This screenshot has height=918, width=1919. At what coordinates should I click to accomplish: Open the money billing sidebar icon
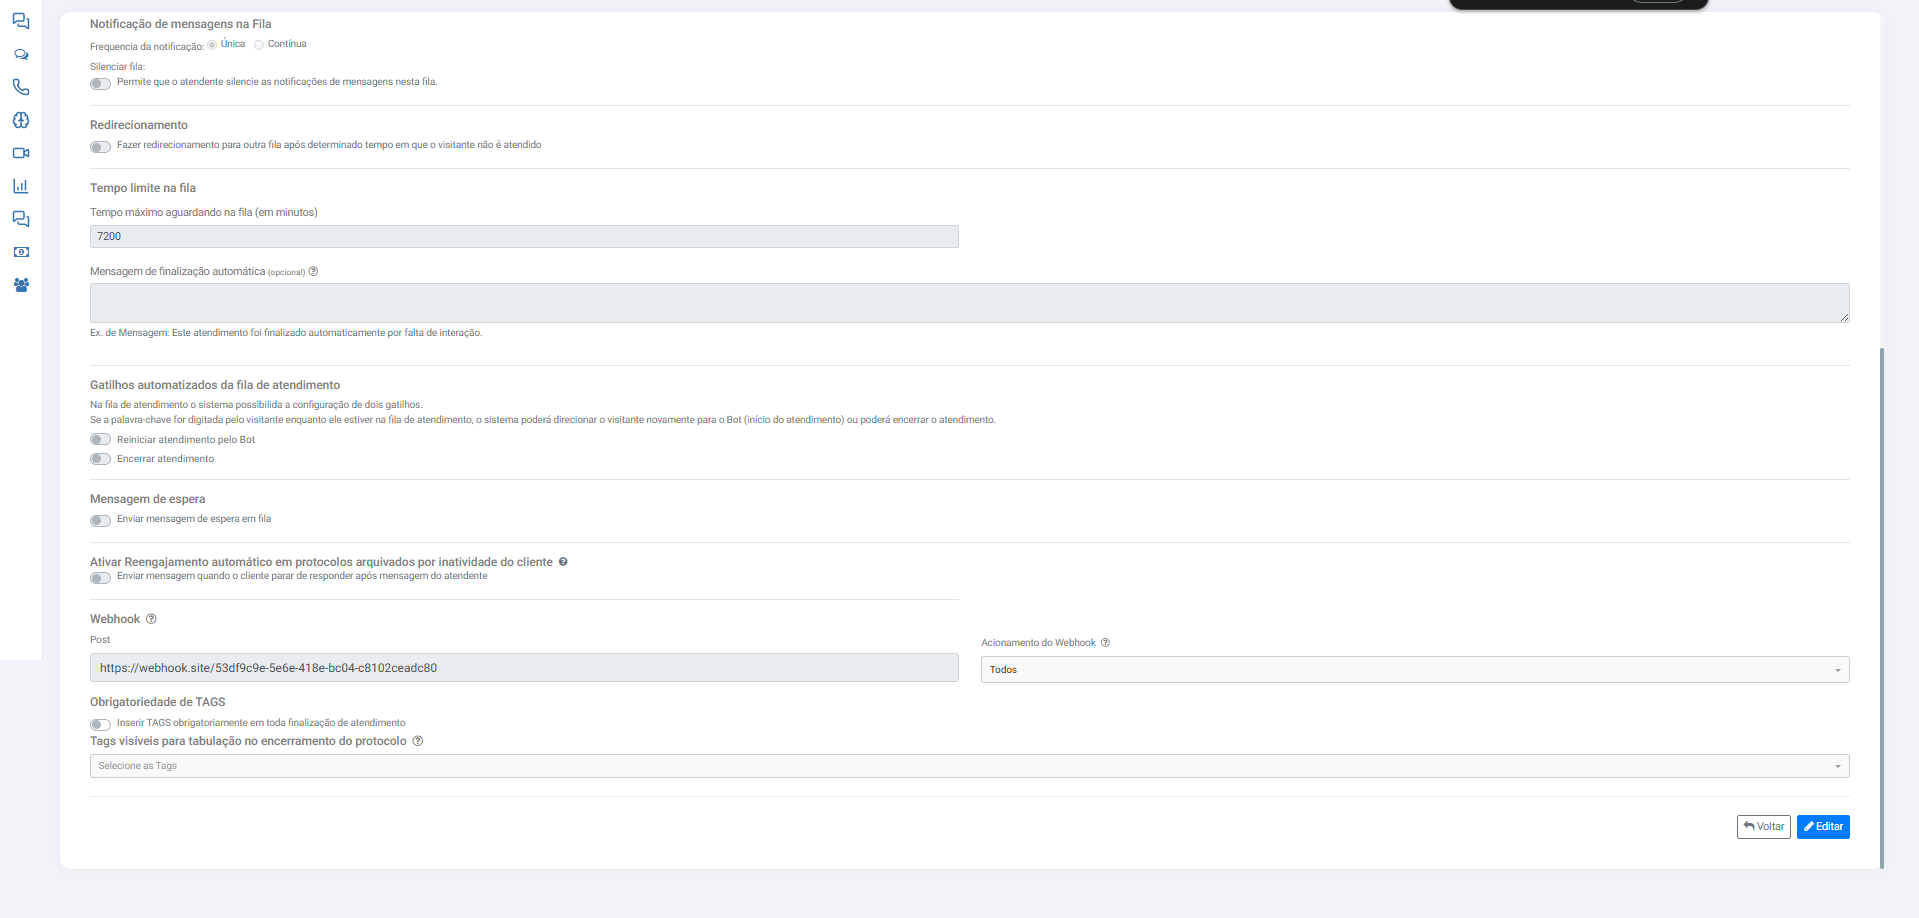[20, 252]
